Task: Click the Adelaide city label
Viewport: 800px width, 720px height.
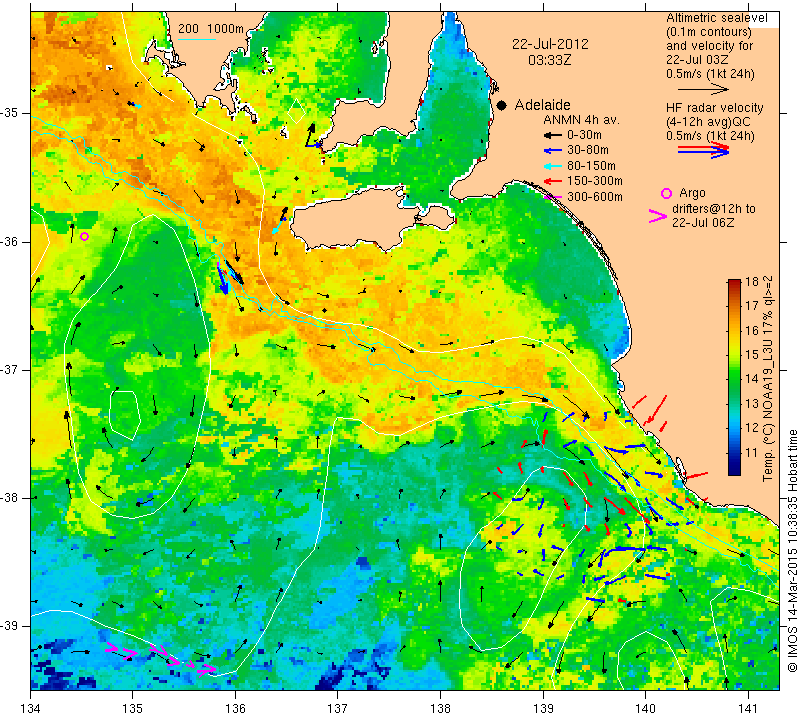Action: tap(542, 105)
